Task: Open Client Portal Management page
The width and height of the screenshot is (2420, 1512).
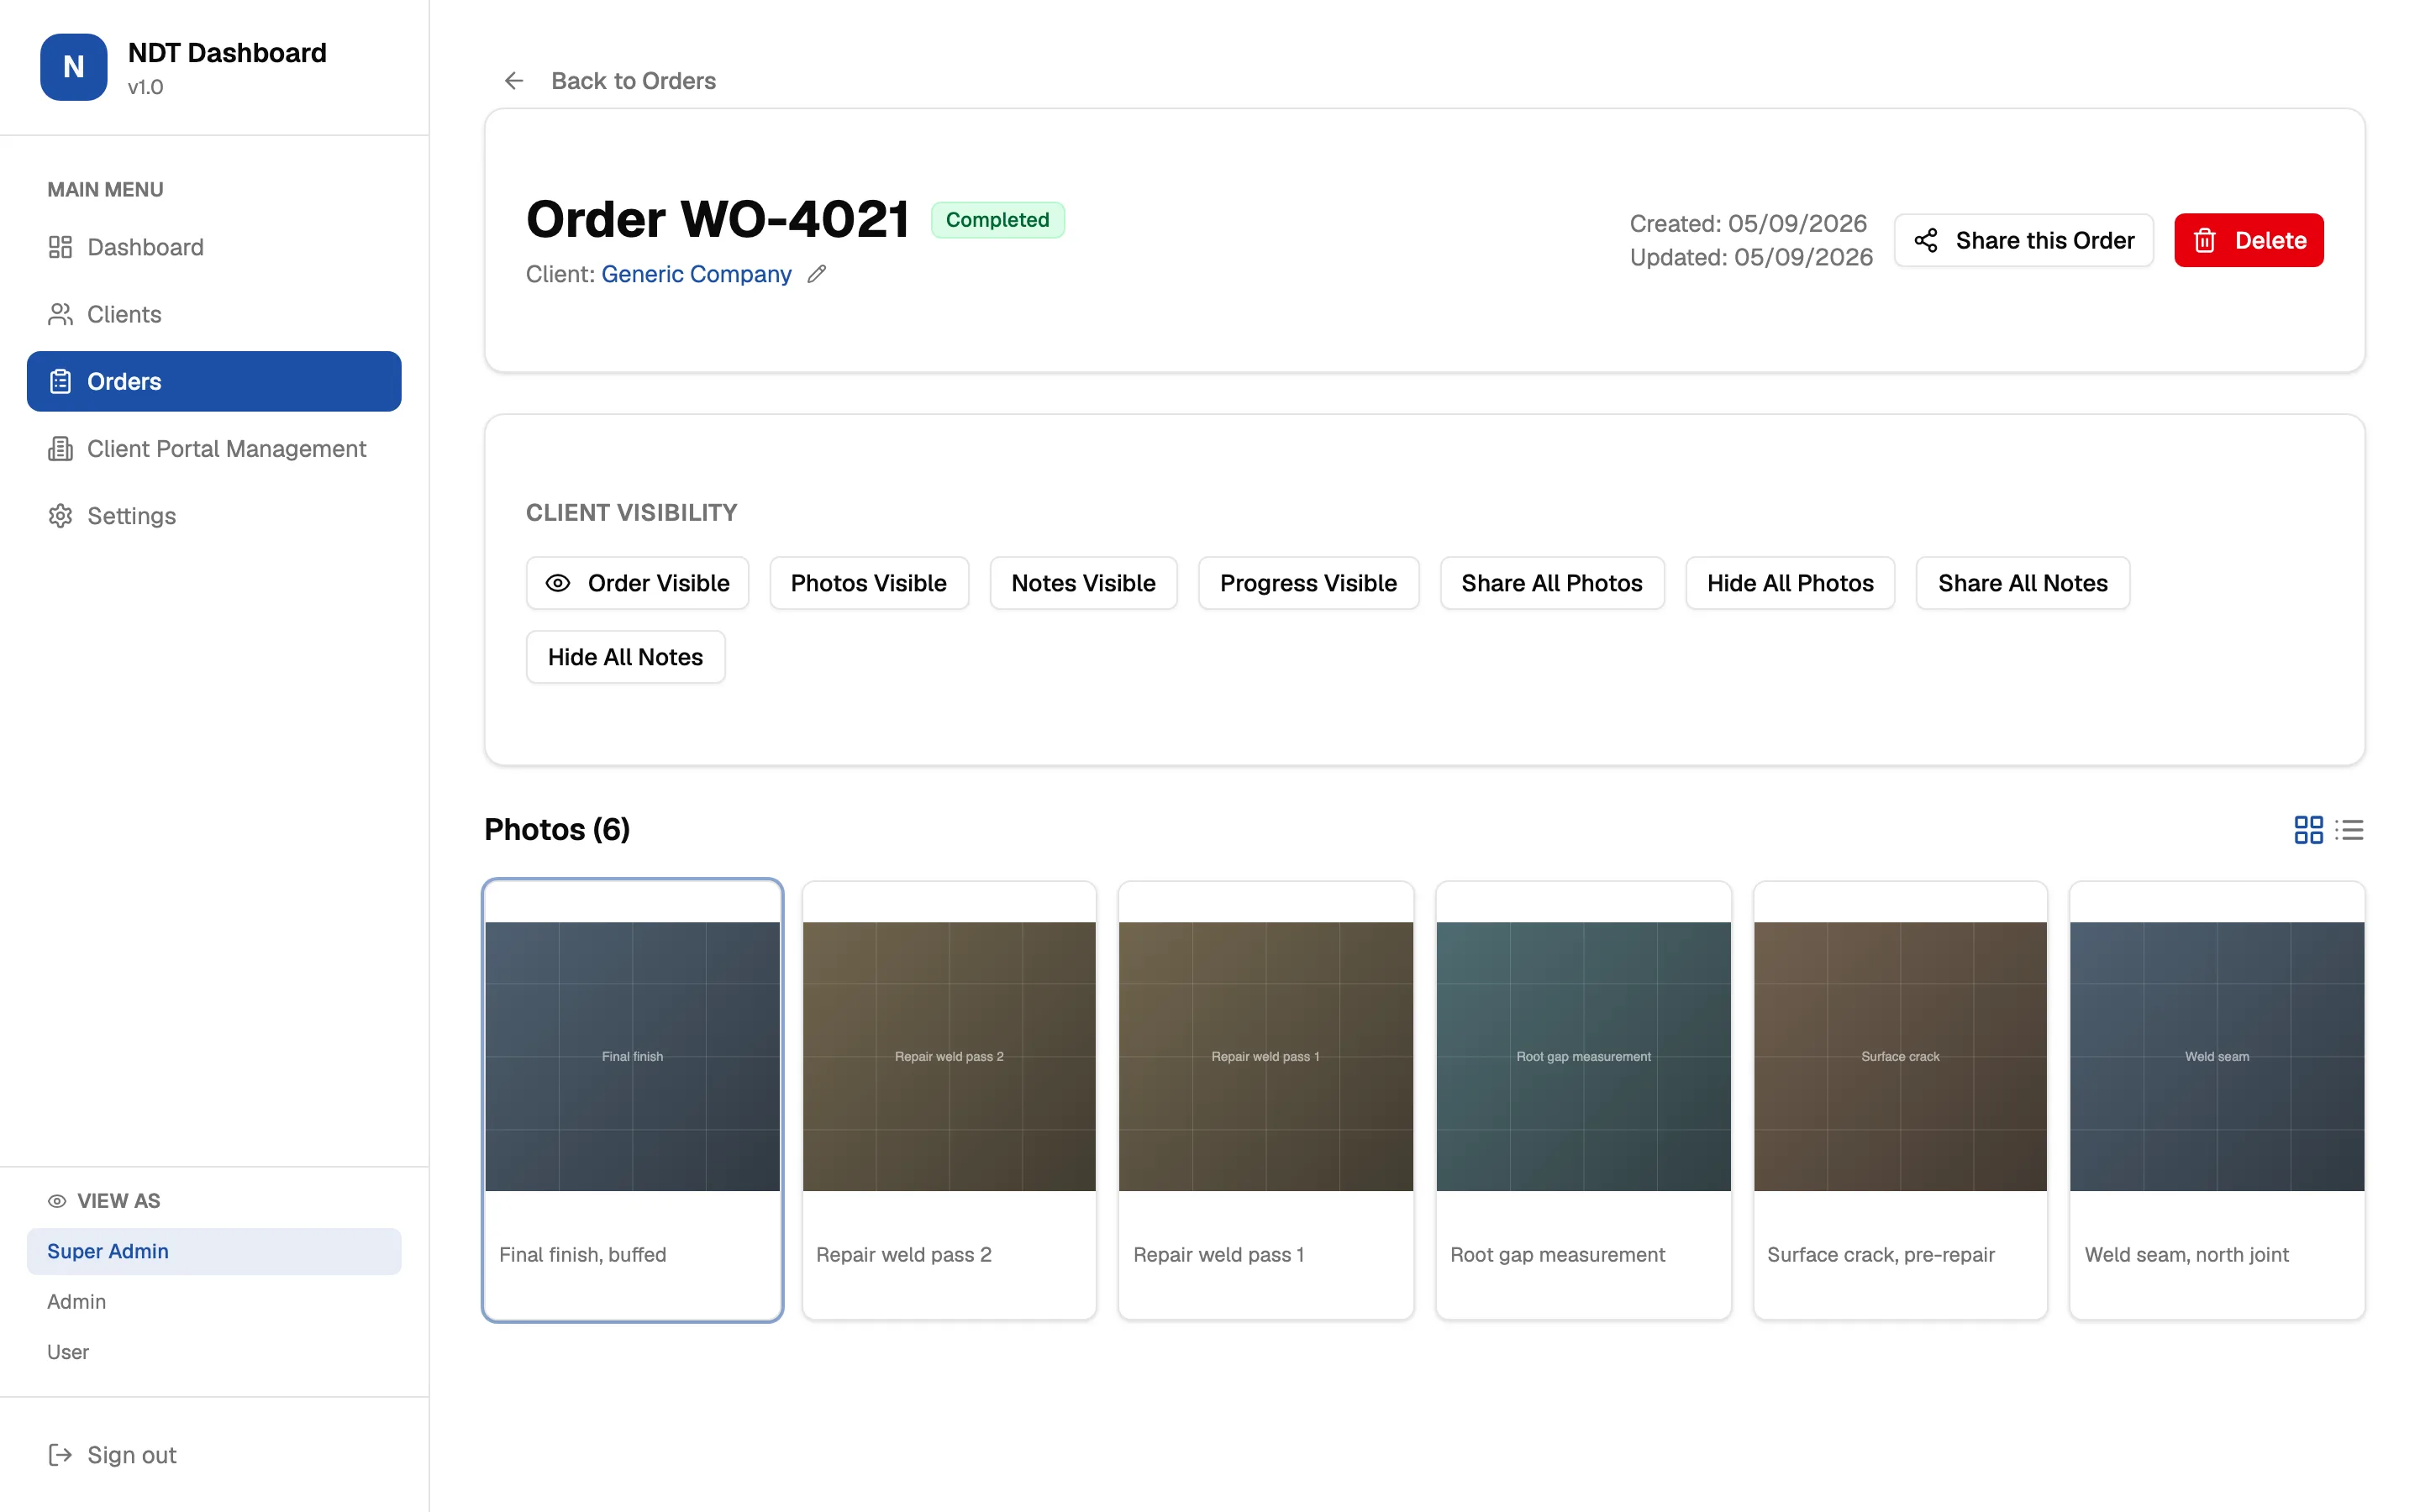Action: (x=214, y=449)
